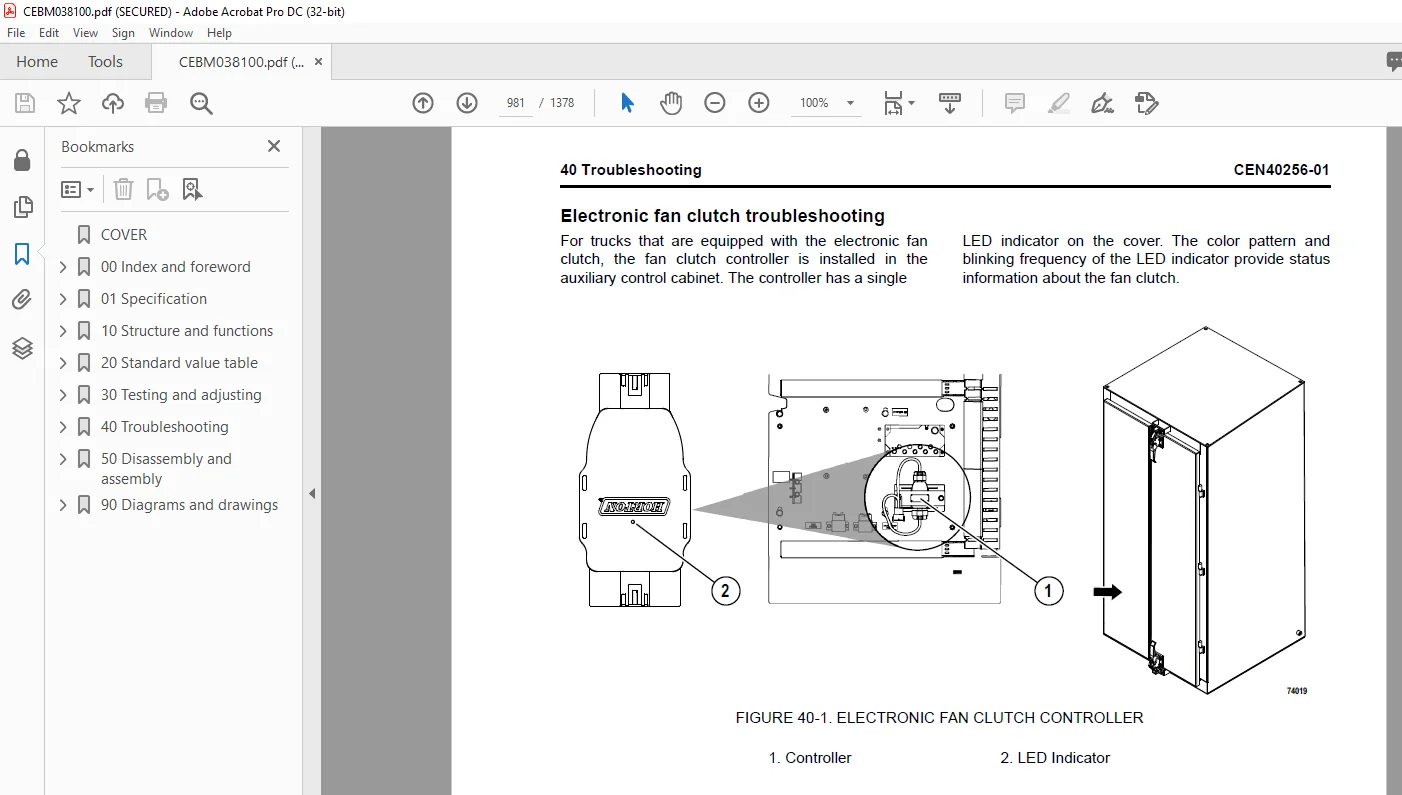This screenshot has height=795, width=1402.
Task: Jump to 30 Testing and adjusting bookmark
Action: point(181,395)
